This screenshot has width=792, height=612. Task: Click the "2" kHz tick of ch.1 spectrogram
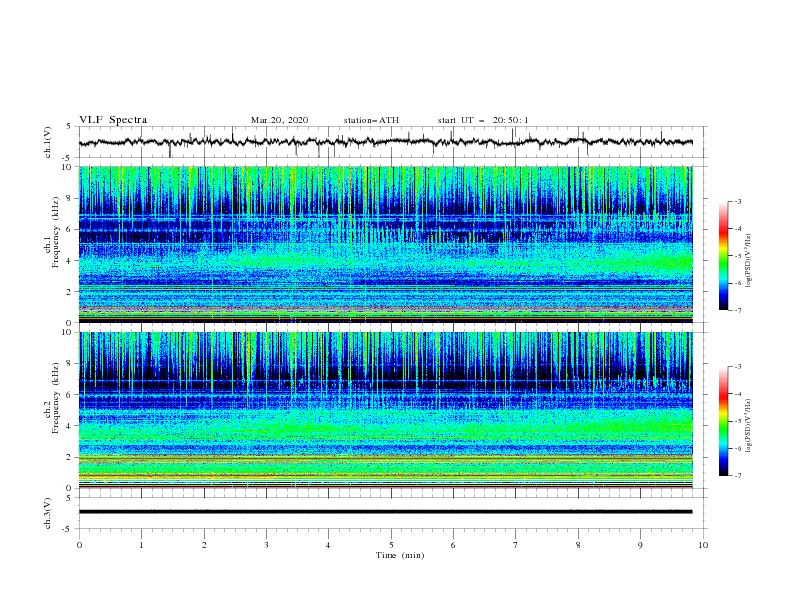71,291
